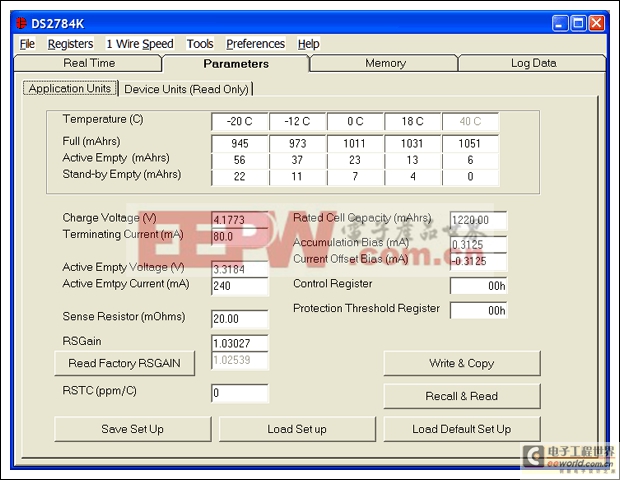The width and height of the screenshot is (620, 480).
Task: Edit the Active Empty value 6
Action: [x=470, y=160]
